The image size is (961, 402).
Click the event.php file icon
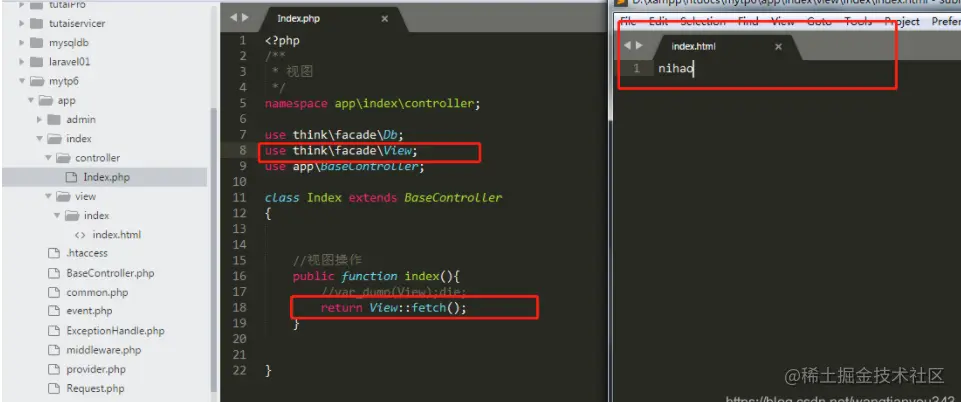(53, 311)
